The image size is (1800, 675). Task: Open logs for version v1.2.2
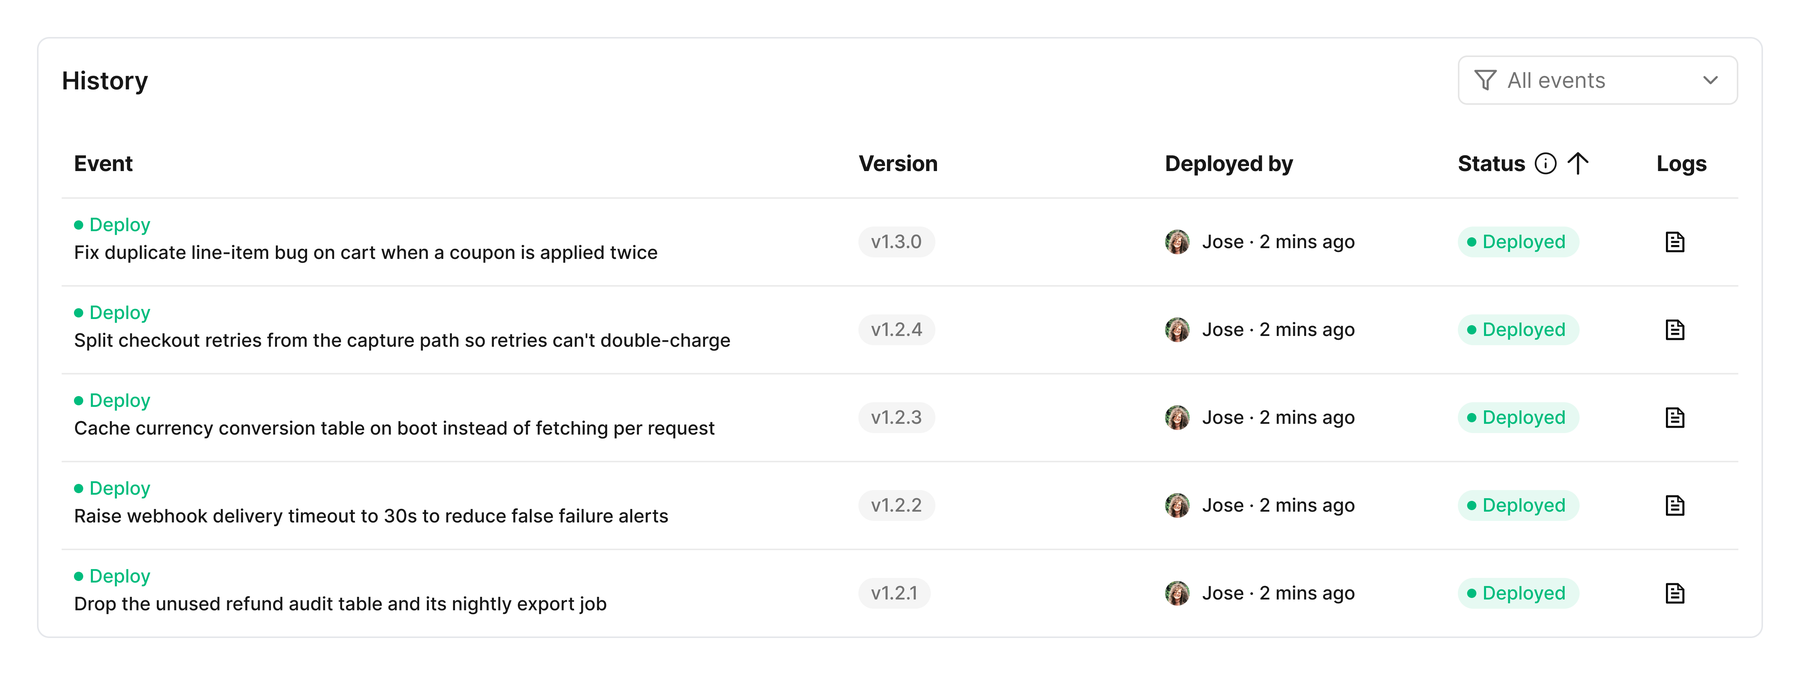[1675, 506]
